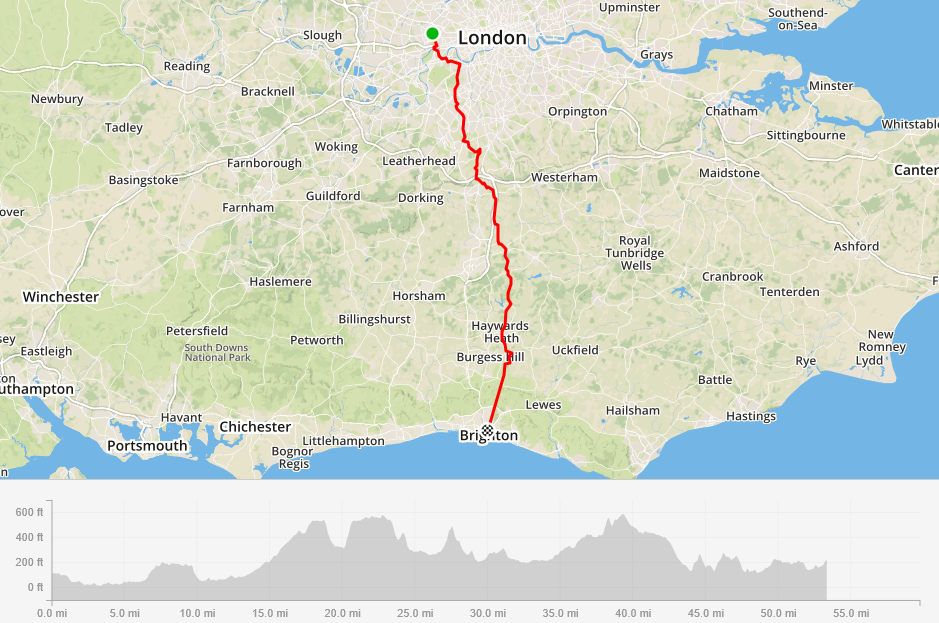
Task: Click the Hastings label on the coast
Action: [x=751, y=416]
